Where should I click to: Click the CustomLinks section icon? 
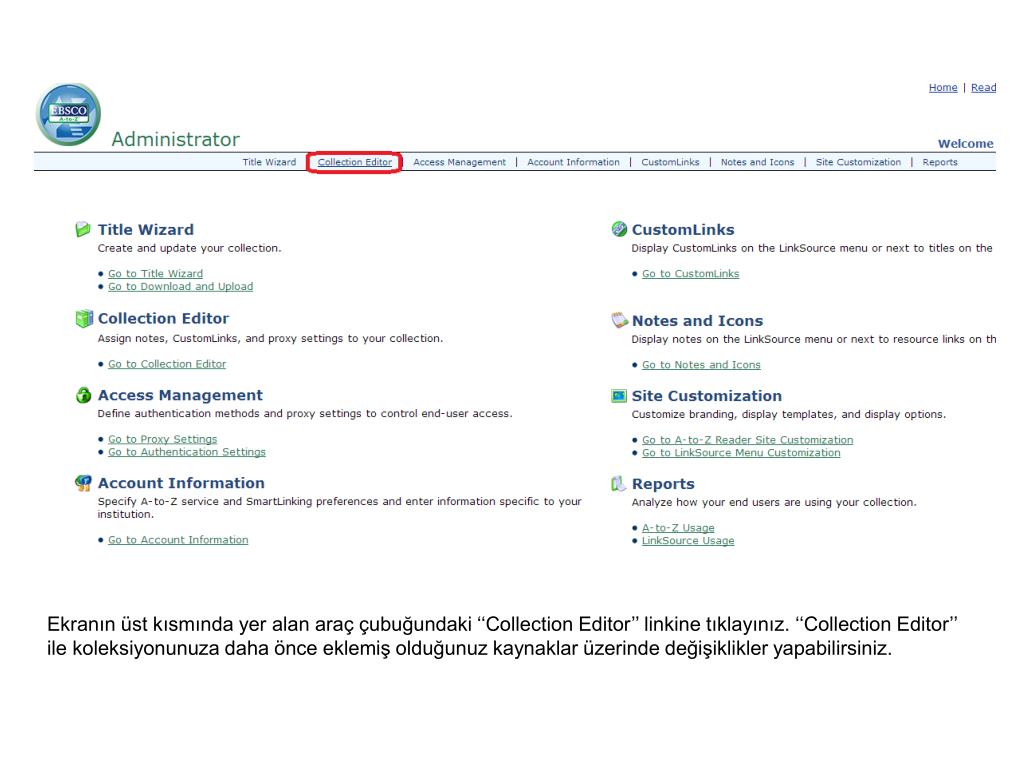619,229
